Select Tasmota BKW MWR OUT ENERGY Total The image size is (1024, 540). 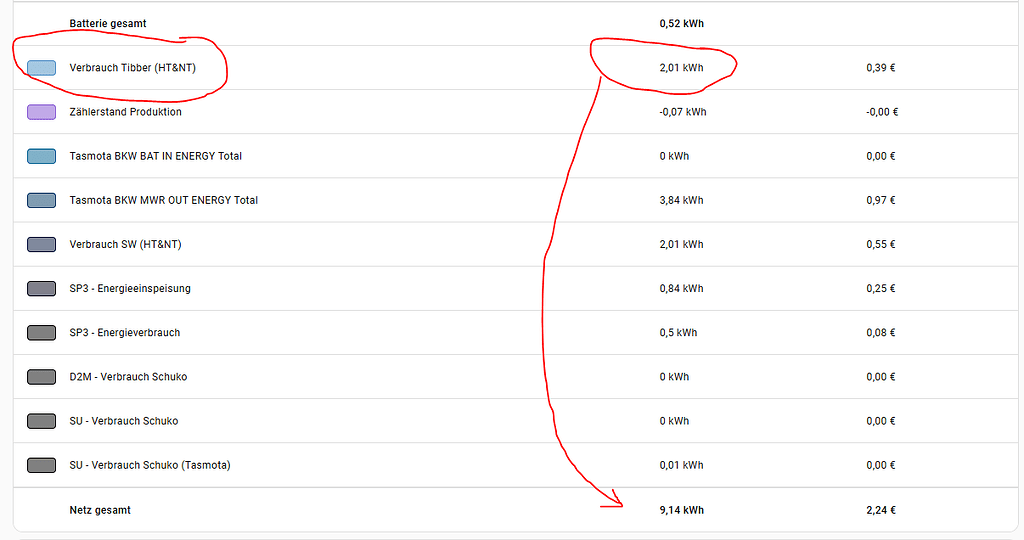coord(163,200)
